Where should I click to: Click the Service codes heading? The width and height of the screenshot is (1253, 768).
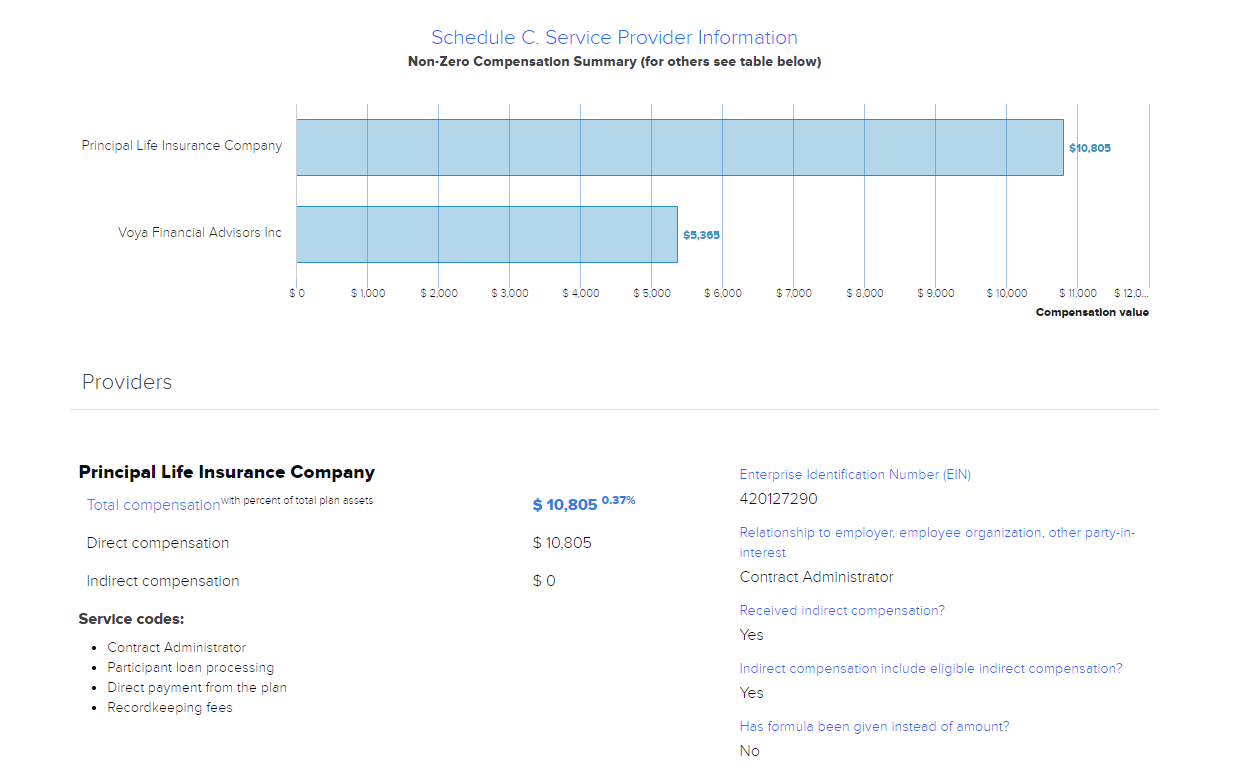tap(131, 619)
